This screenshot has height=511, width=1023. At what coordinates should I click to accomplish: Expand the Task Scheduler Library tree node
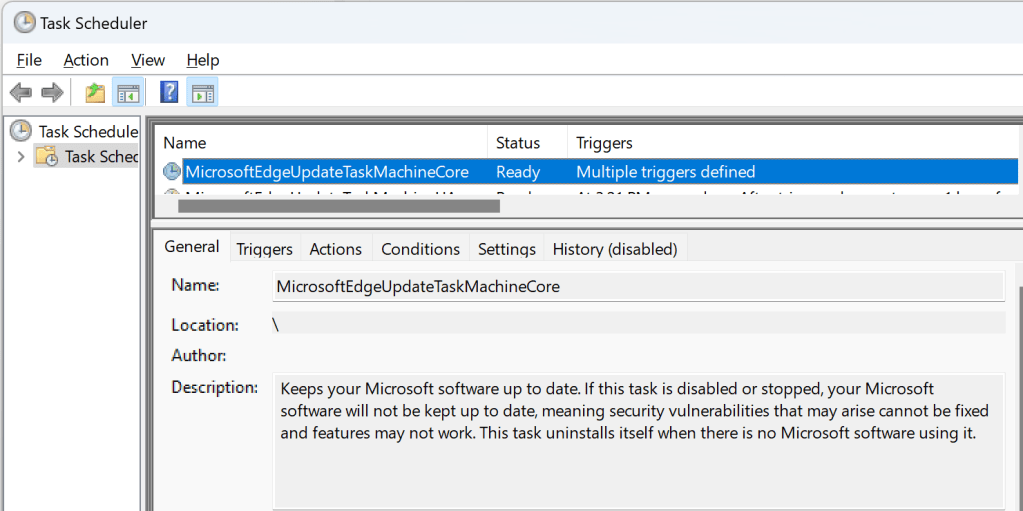20,156
